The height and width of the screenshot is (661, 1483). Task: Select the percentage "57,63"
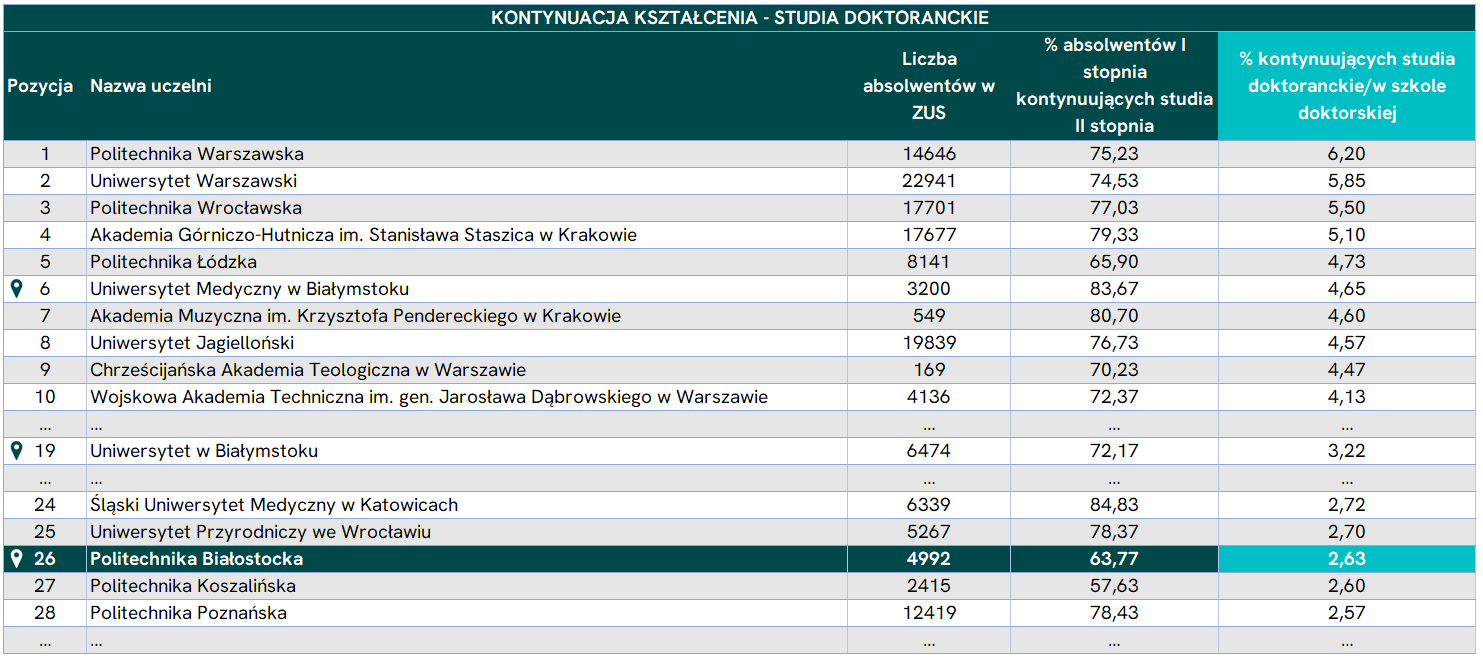1114,586
